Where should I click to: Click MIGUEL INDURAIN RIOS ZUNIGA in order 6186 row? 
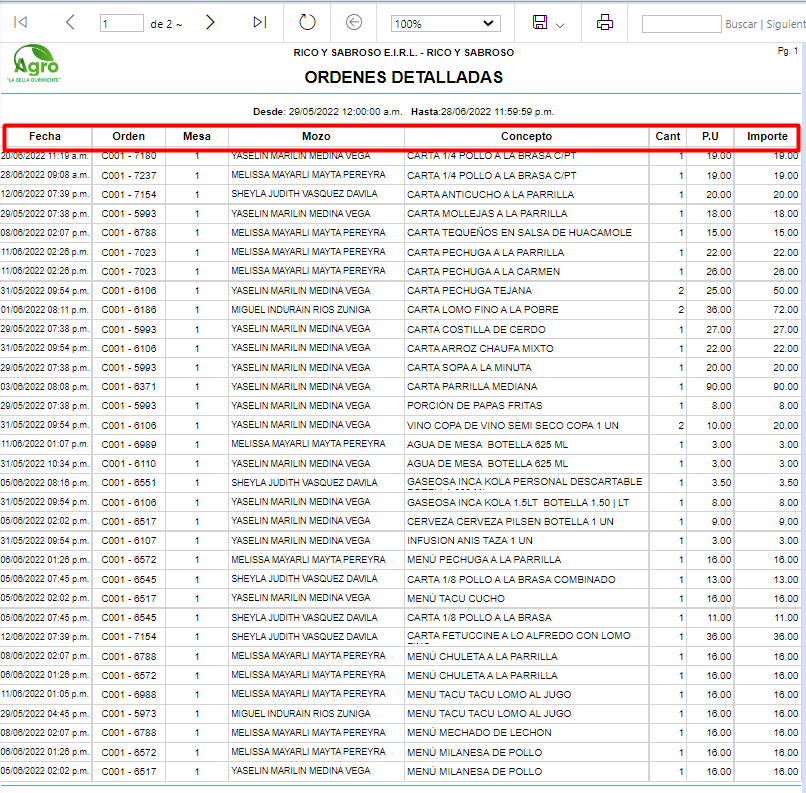click(x=301, y=309)
